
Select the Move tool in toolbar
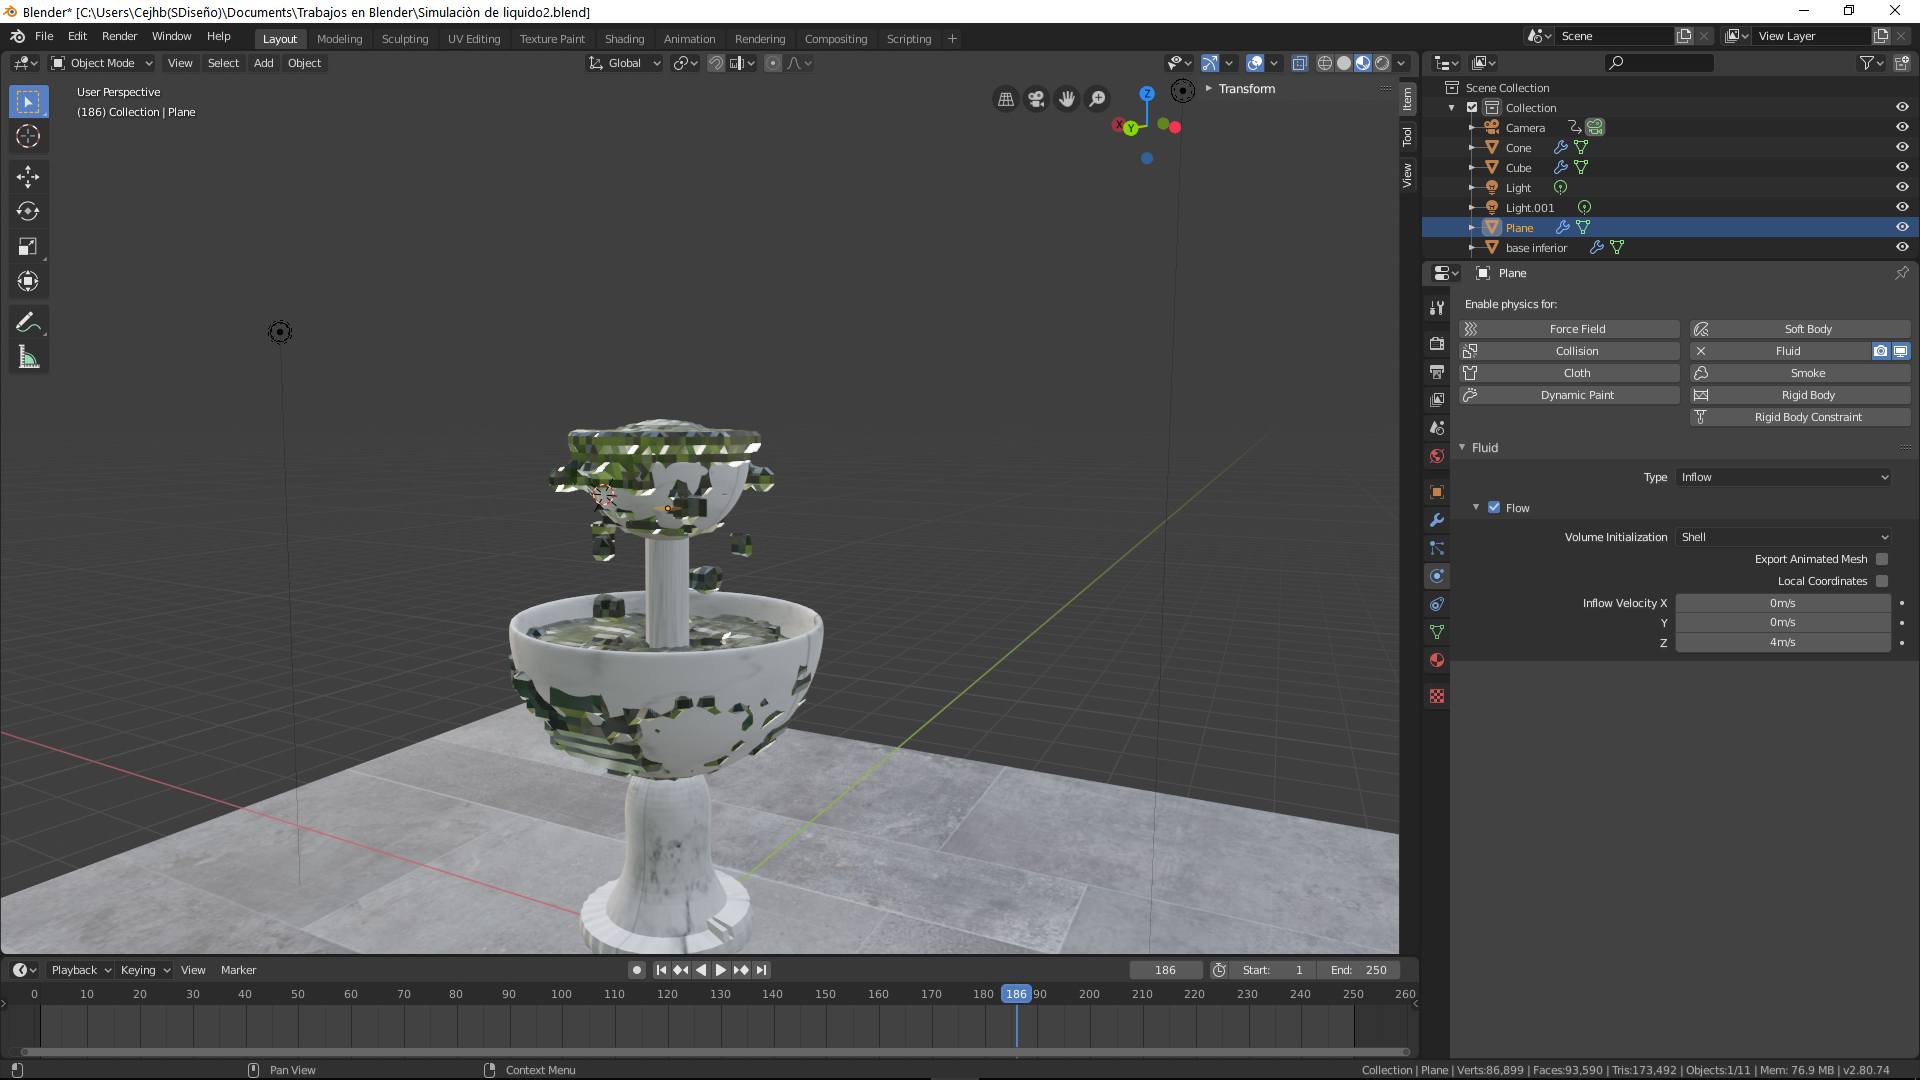pos(28,177)
